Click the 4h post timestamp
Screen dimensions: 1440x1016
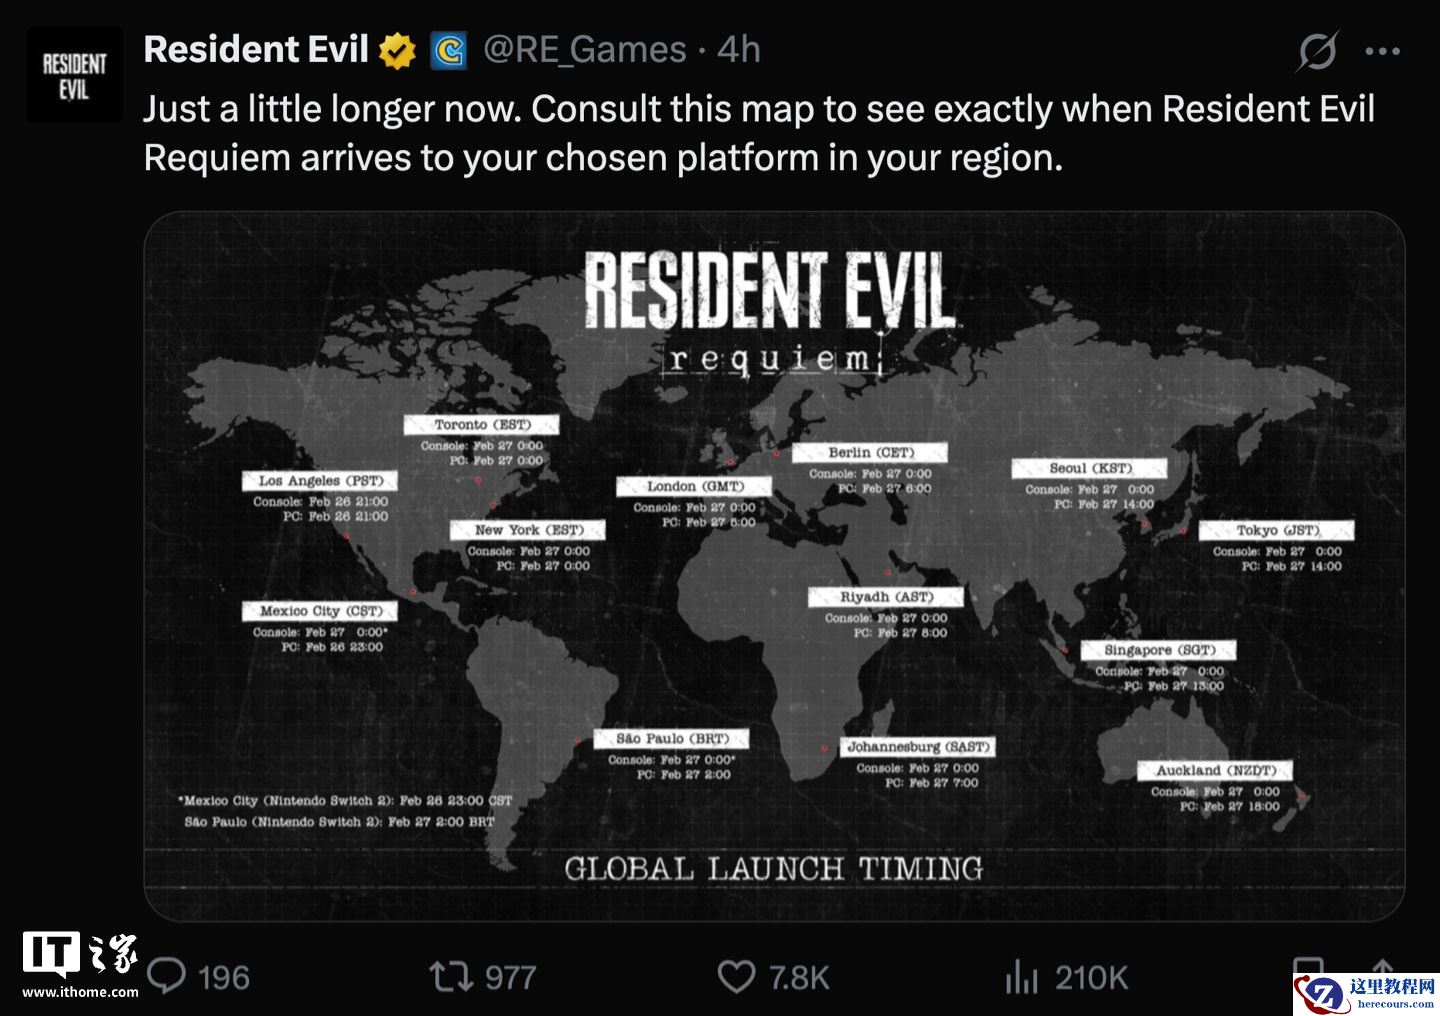click(739, 49)
